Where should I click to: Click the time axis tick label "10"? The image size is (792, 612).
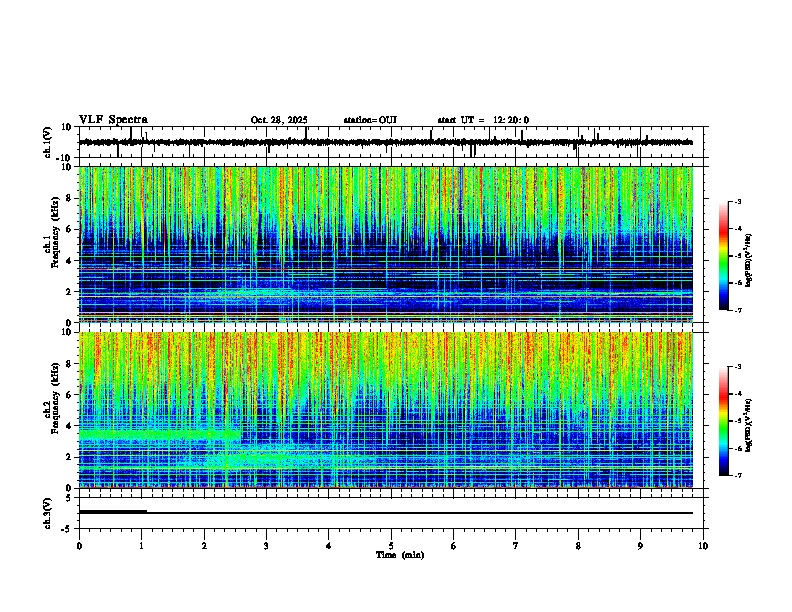click(x=703, y=546)
